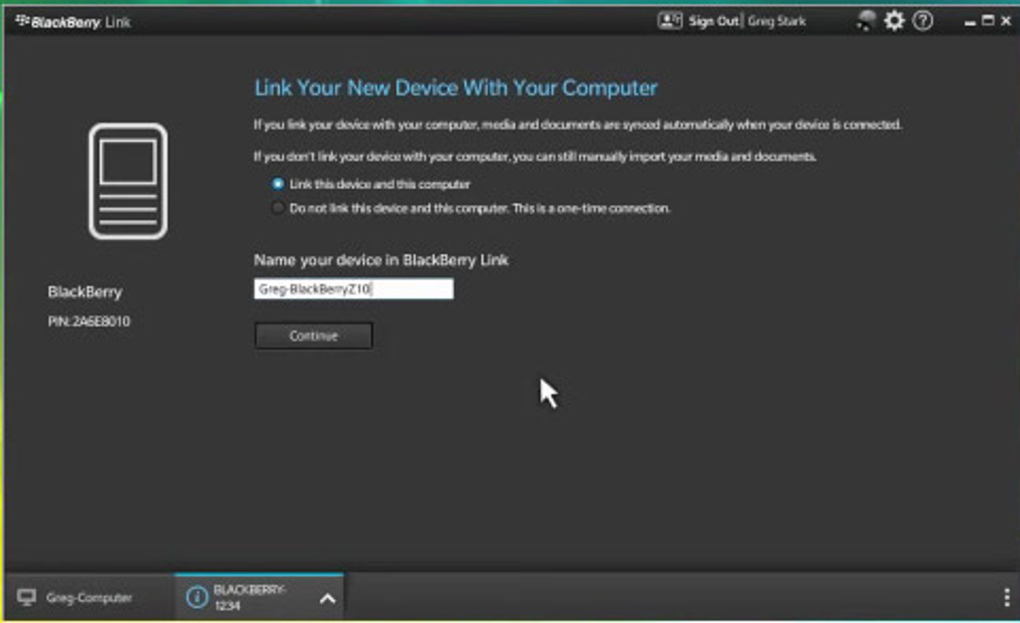Expand the BLACKBERRY-1234 device chevron
1020x623 pixels.
[x=328, y=598]
